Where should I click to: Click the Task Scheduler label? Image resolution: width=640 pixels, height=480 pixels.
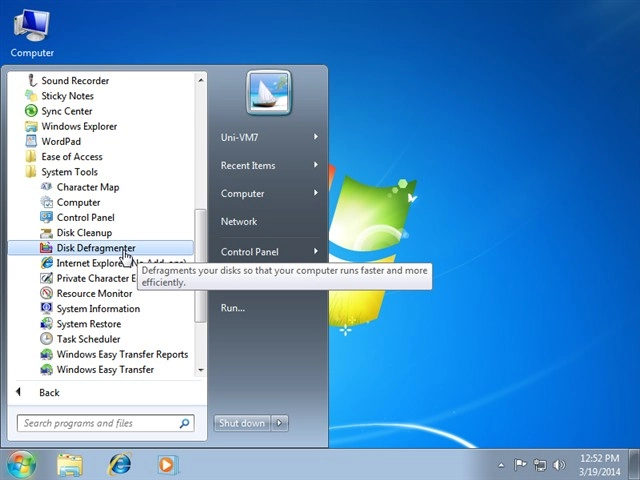tap(88, 339)
